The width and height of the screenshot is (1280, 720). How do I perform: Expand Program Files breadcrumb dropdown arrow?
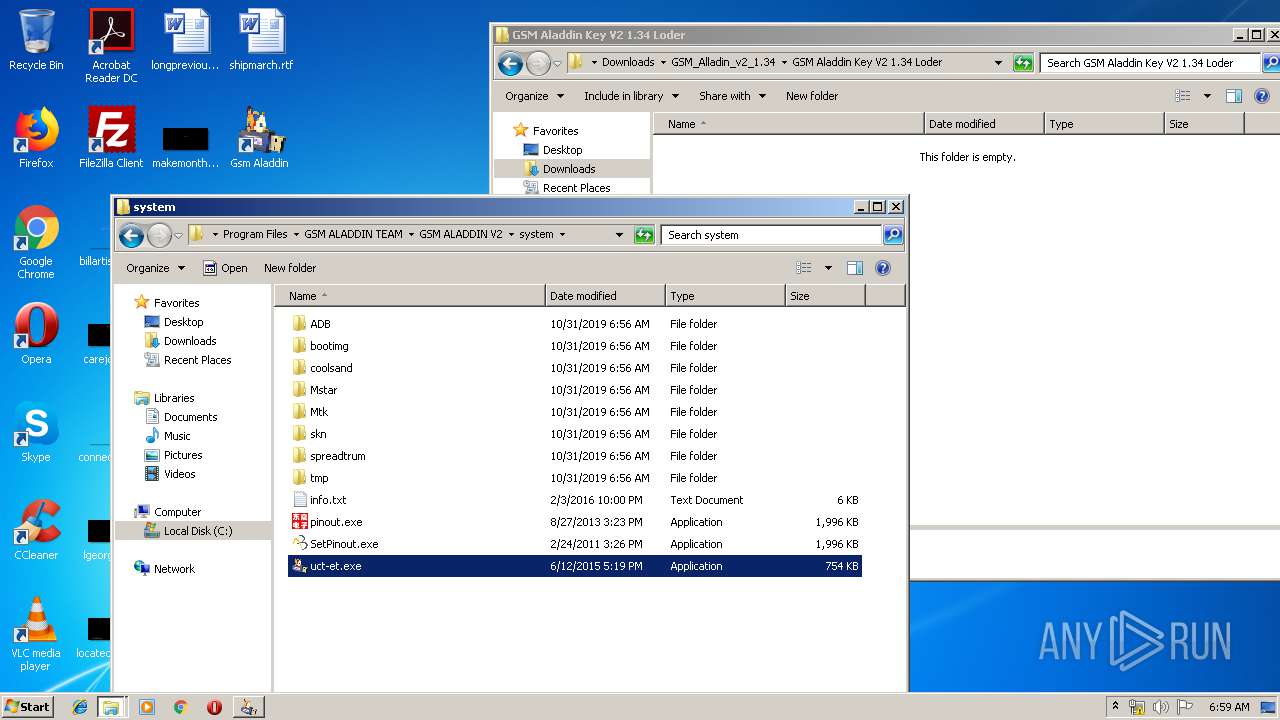click(x=295, y=235)
